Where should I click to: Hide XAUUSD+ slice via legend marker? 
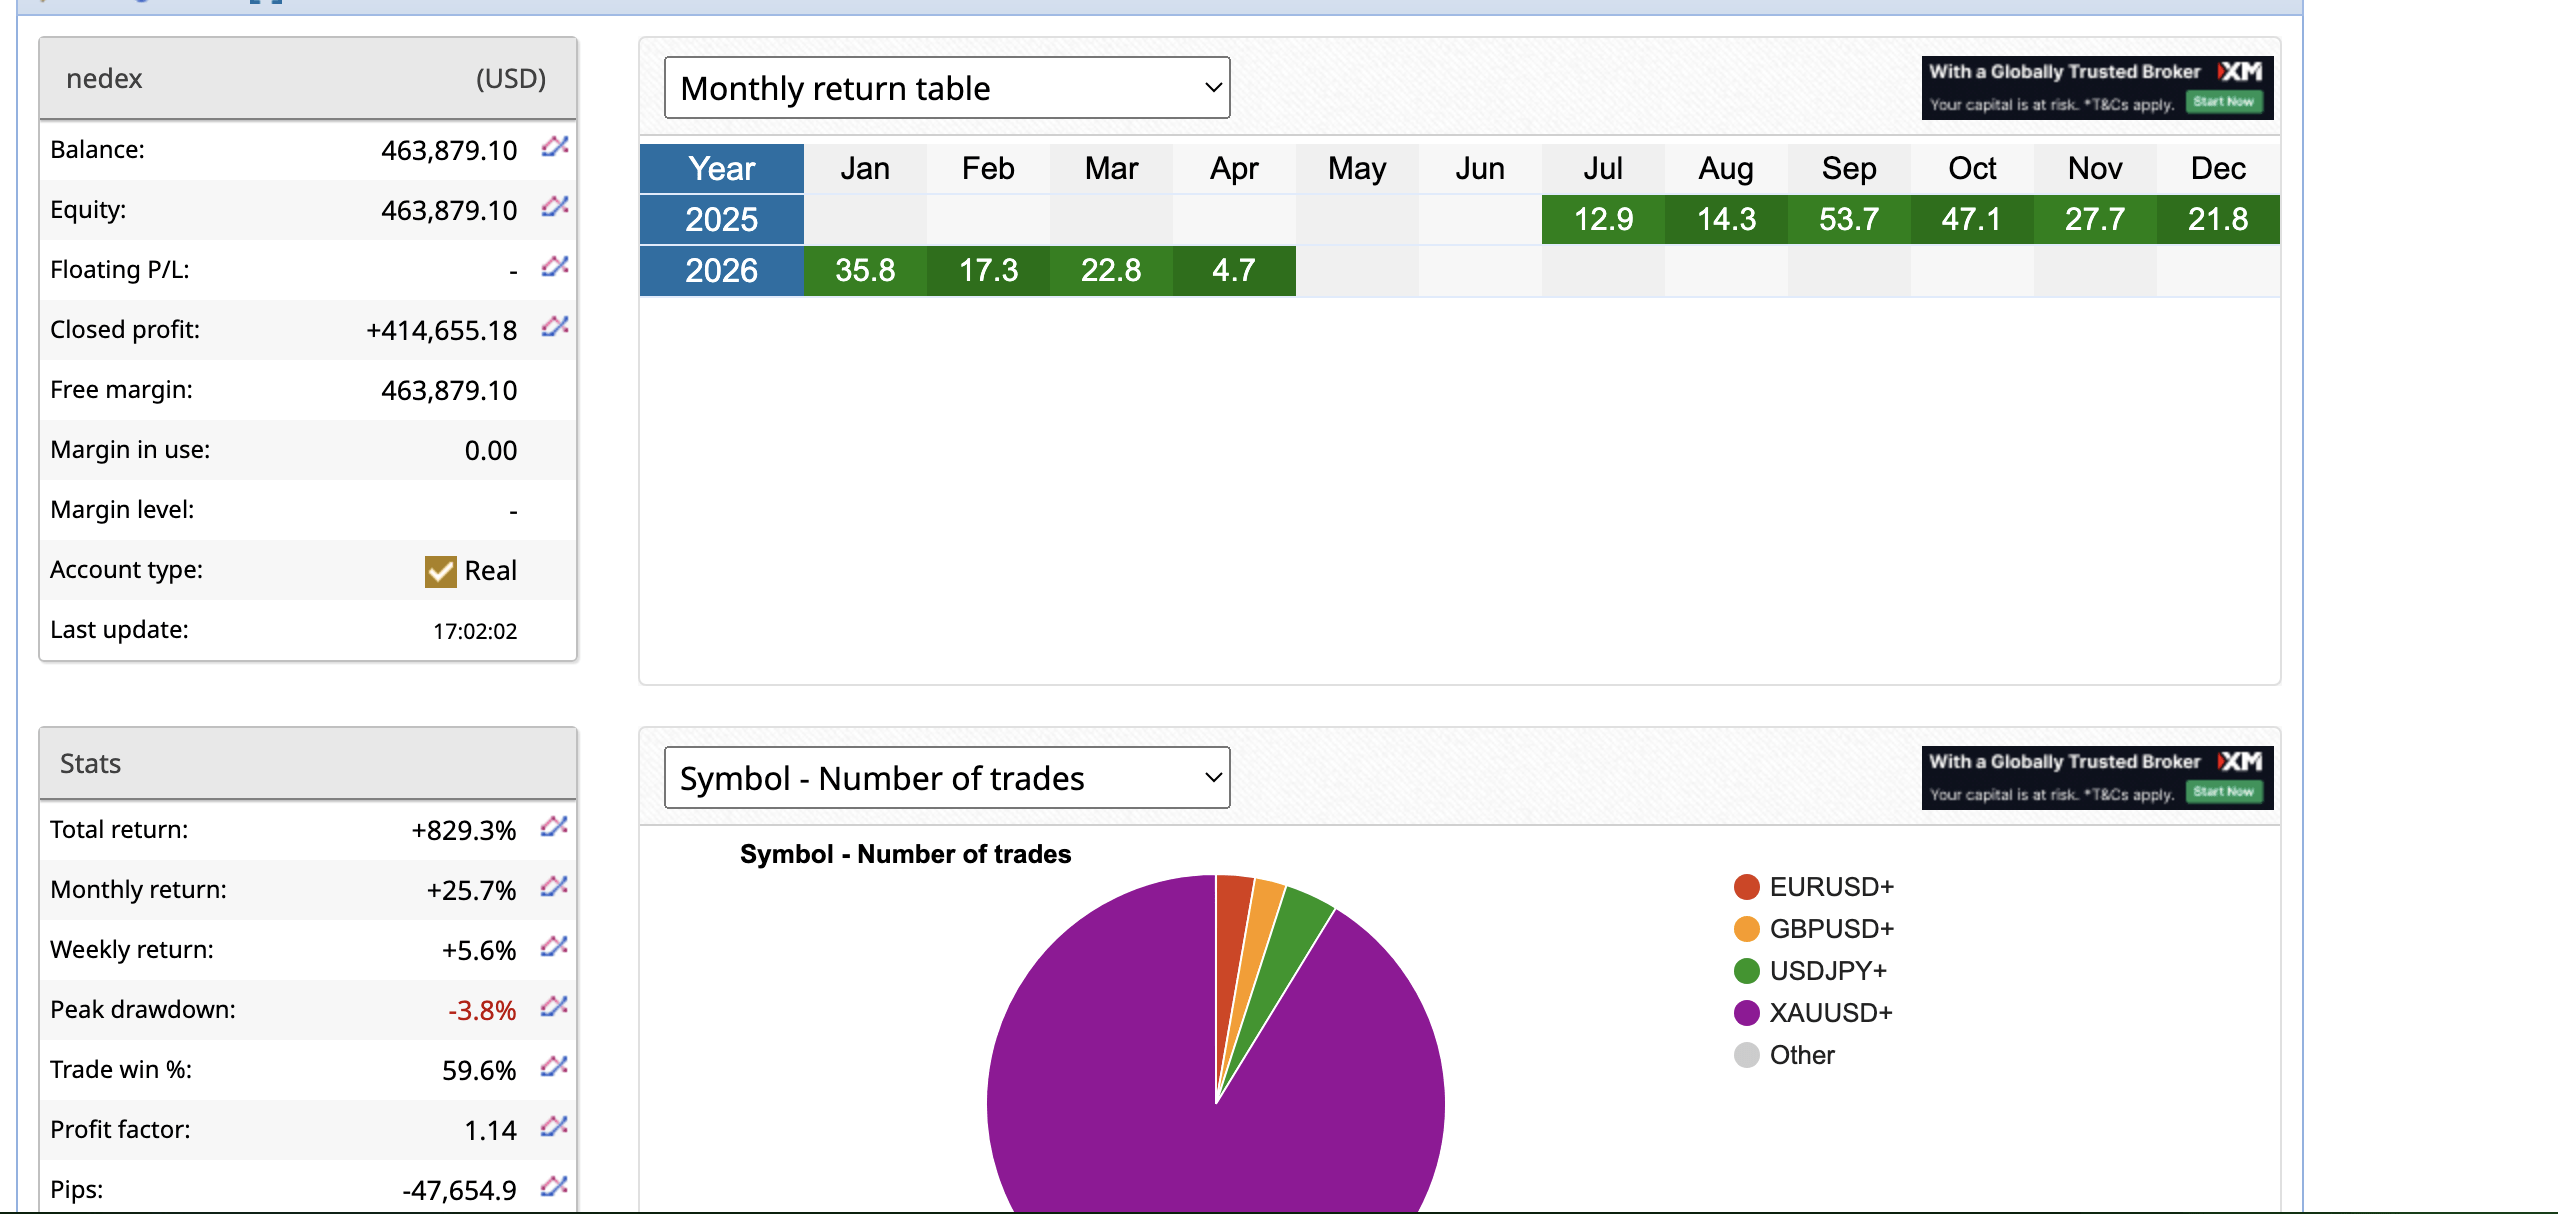1745,1012
